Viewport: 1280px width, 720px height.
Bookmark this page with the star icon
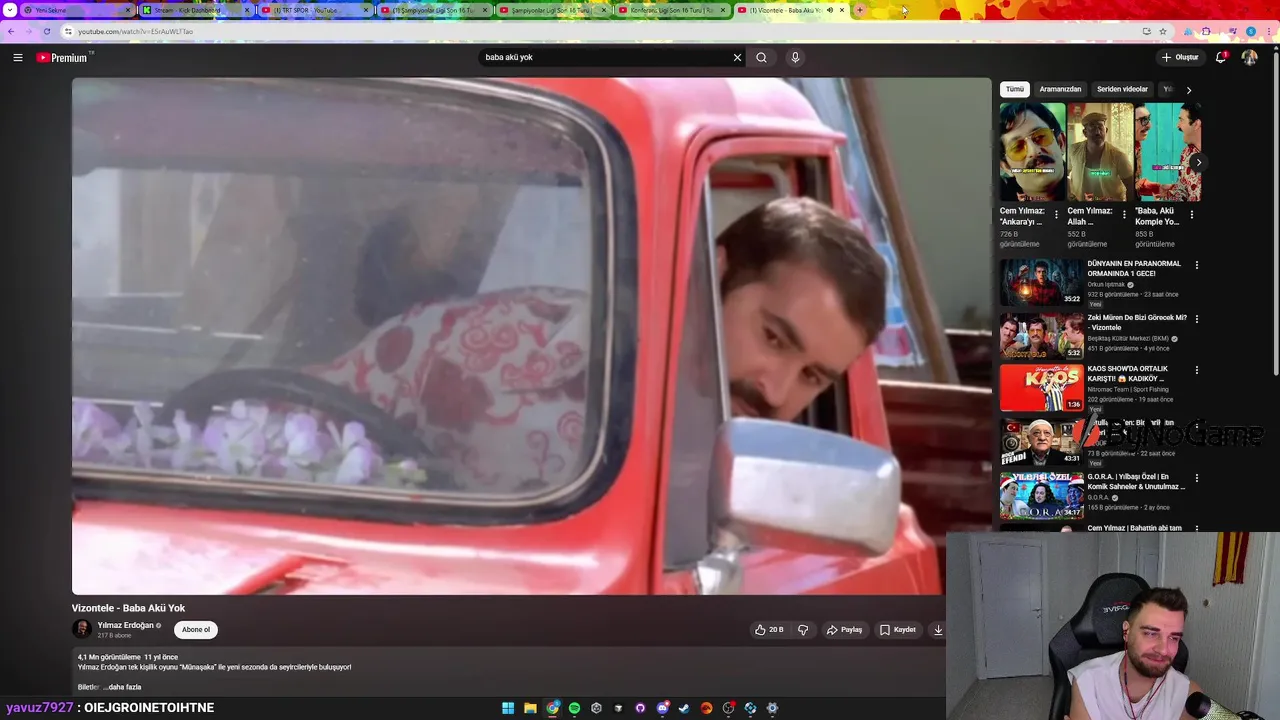pyautogui.click(x=1162, y=31)
